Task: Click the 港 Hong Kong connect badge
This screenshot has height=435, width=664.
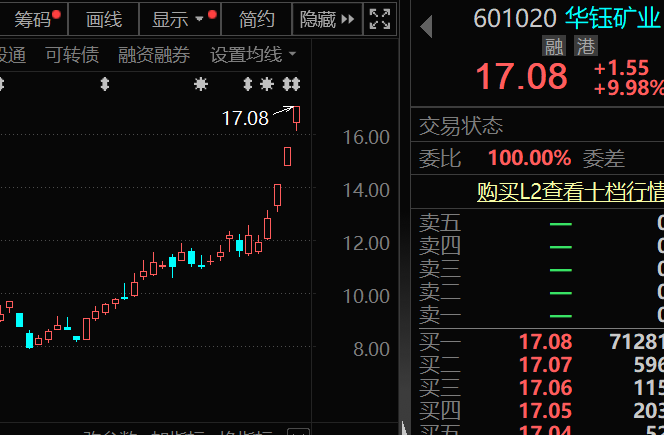Action: pos(586,46)
